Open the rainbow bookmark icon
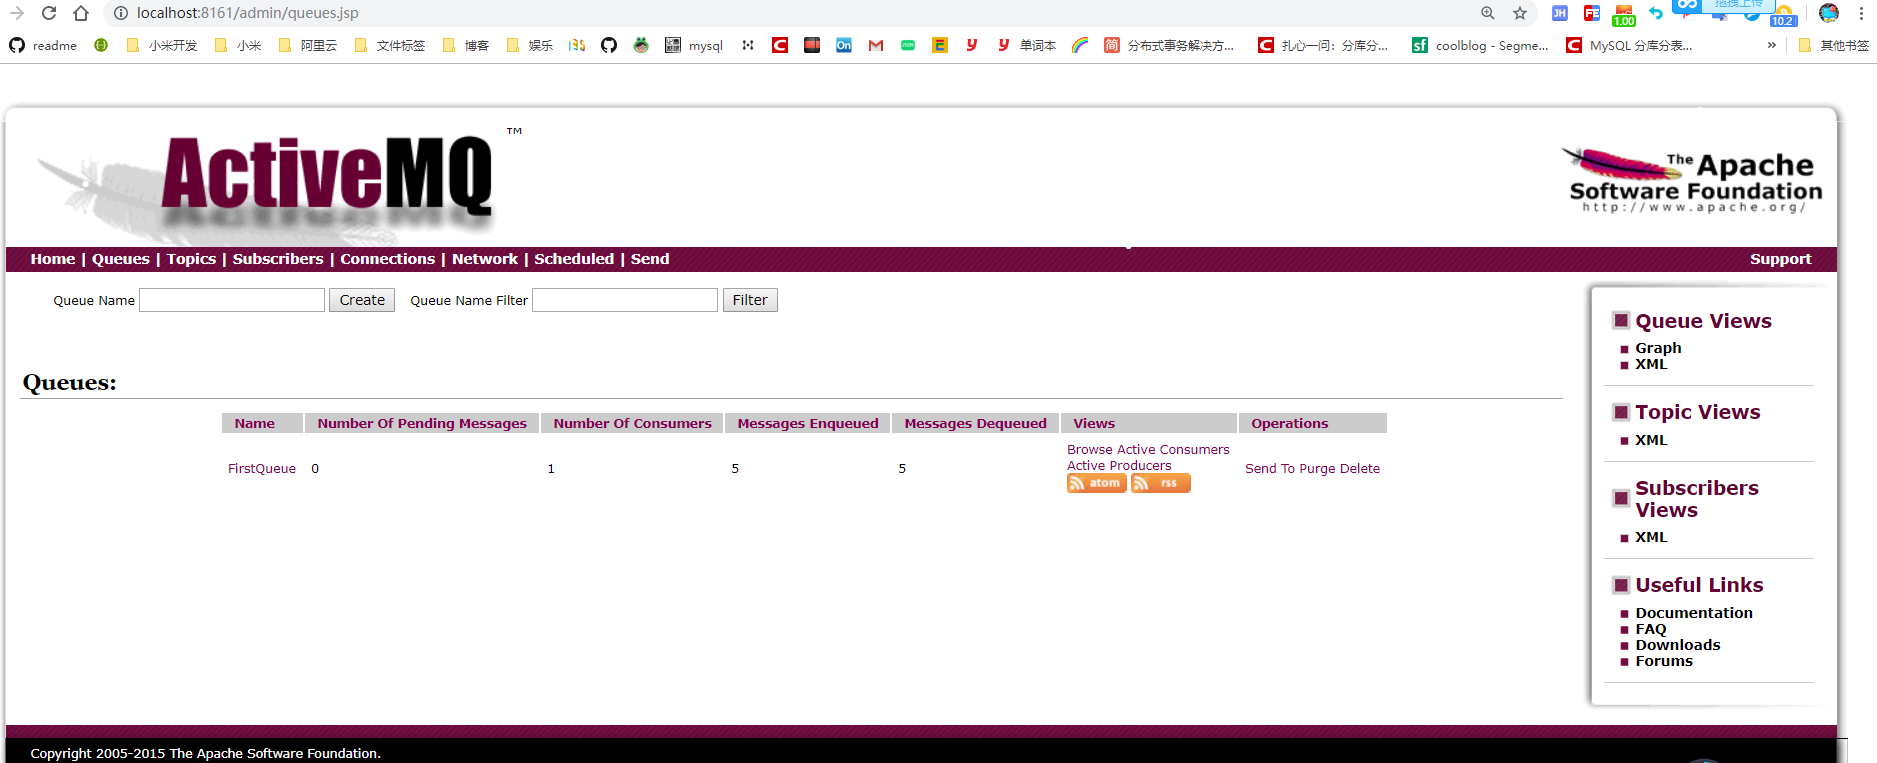This screenshot has width=1877, height=763. click(1080, 45)
